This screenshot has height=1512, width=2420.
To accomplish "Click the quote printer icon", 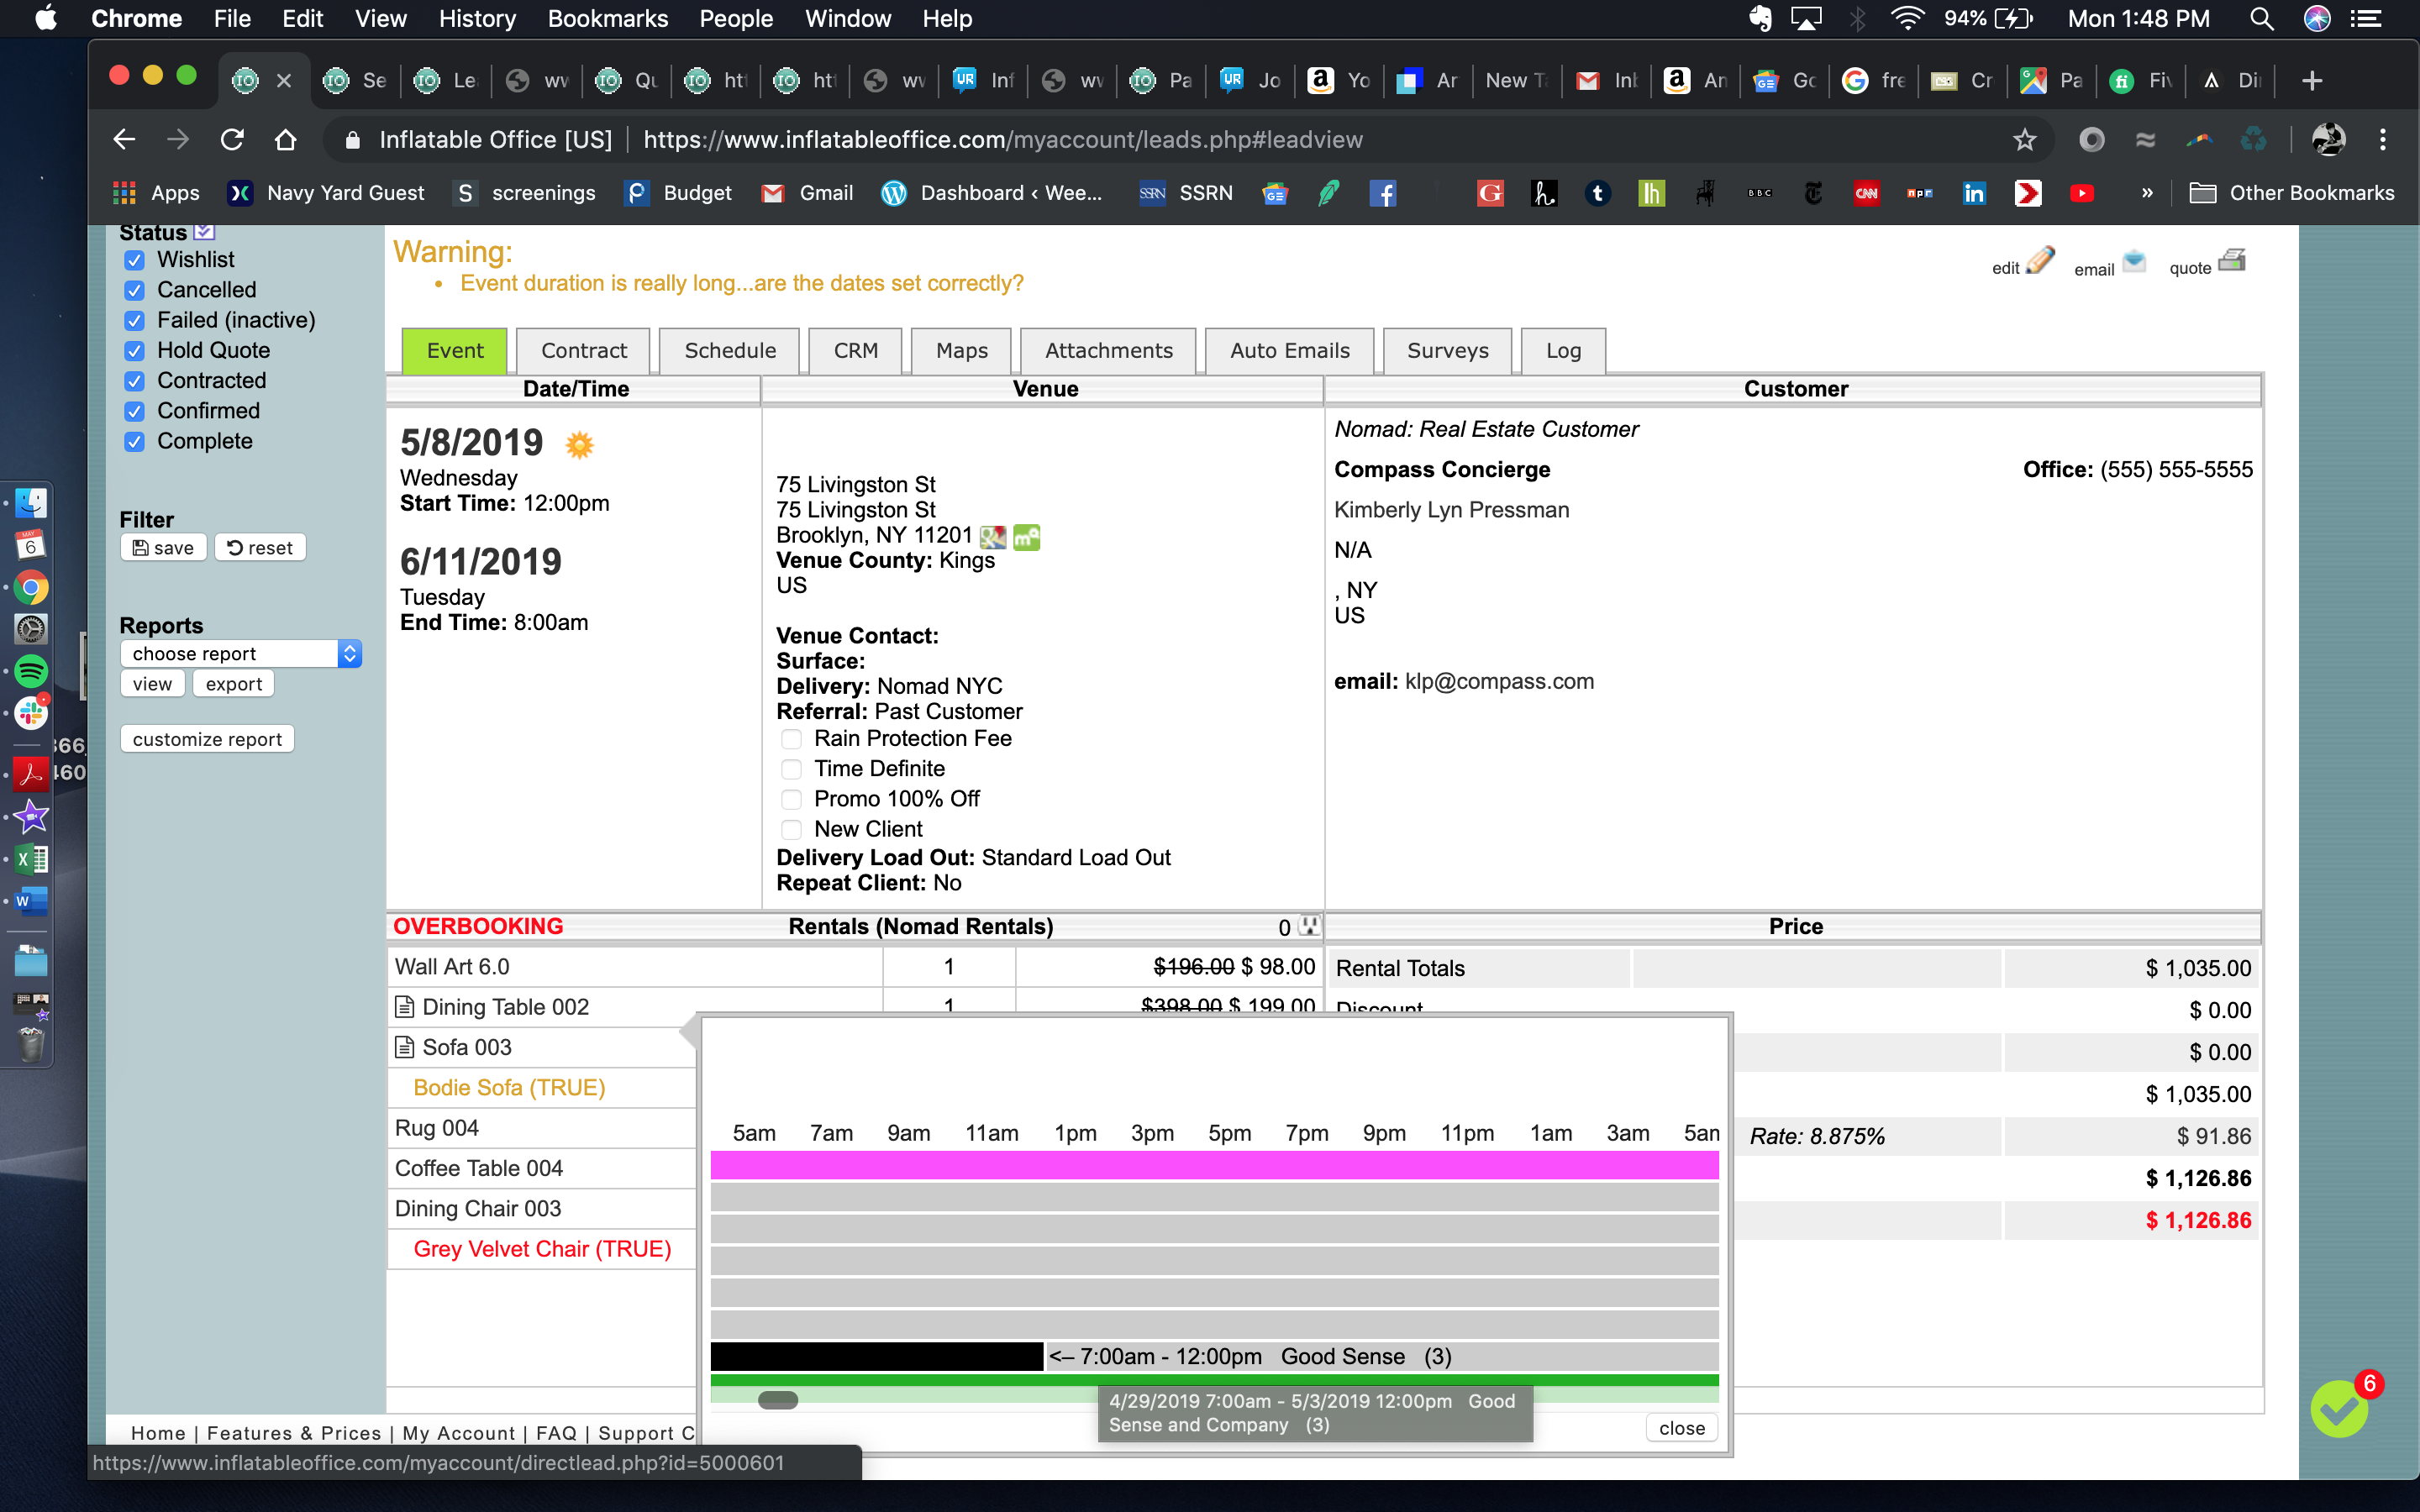I will pyautogui.click(x=2231, y=261).
